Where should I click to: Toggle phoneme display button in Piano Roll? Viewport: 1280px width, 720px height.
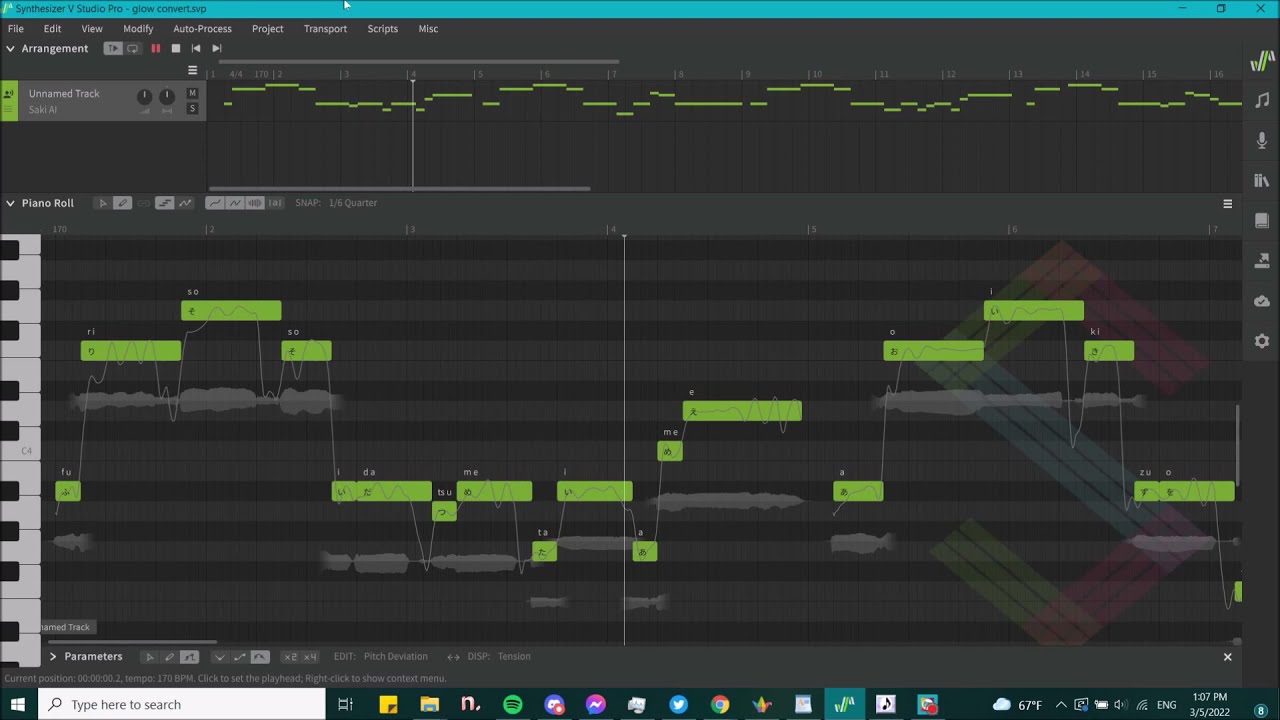(275, 203)
